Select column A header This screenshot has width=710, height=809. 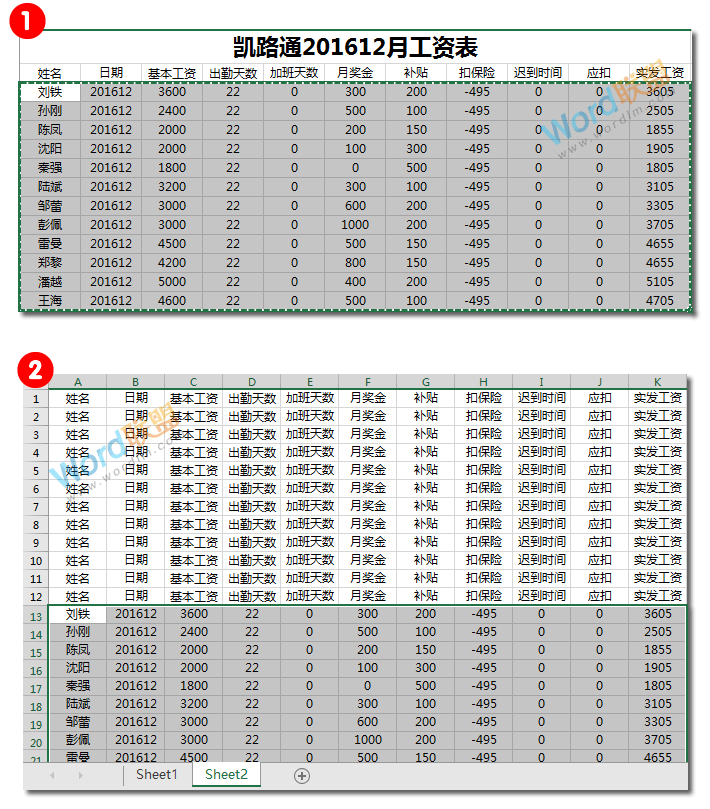[x=78, y=382]
